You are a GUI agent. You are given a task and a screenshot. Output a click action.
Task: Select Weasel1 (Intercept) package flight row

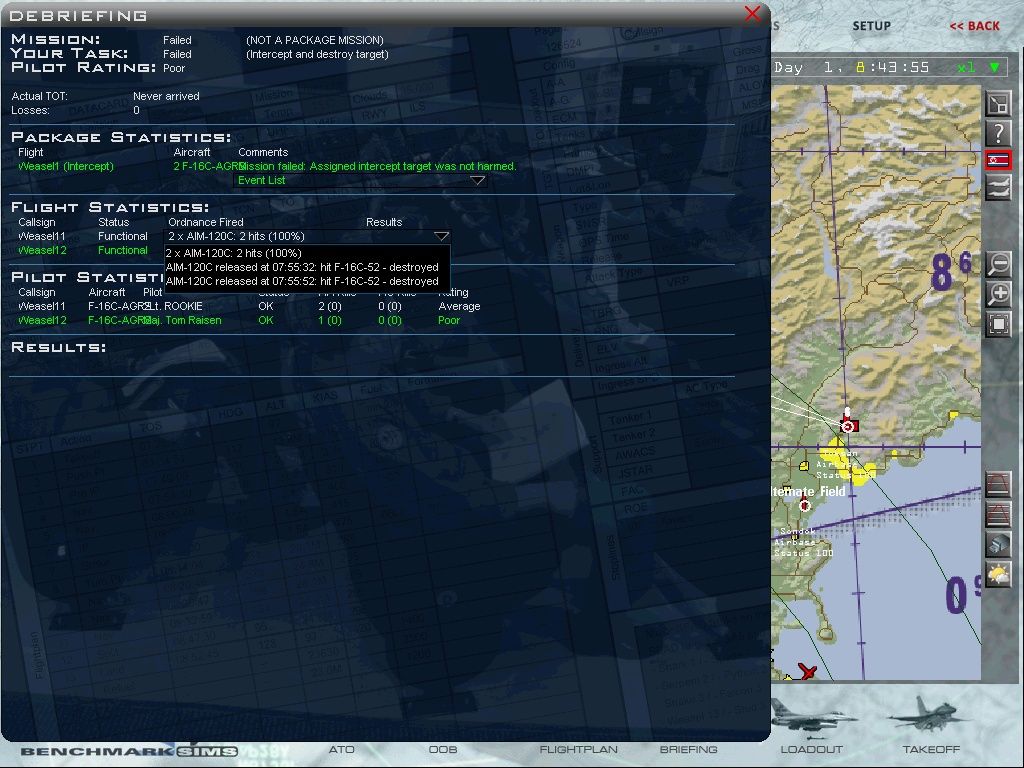[x=66, y=166]
